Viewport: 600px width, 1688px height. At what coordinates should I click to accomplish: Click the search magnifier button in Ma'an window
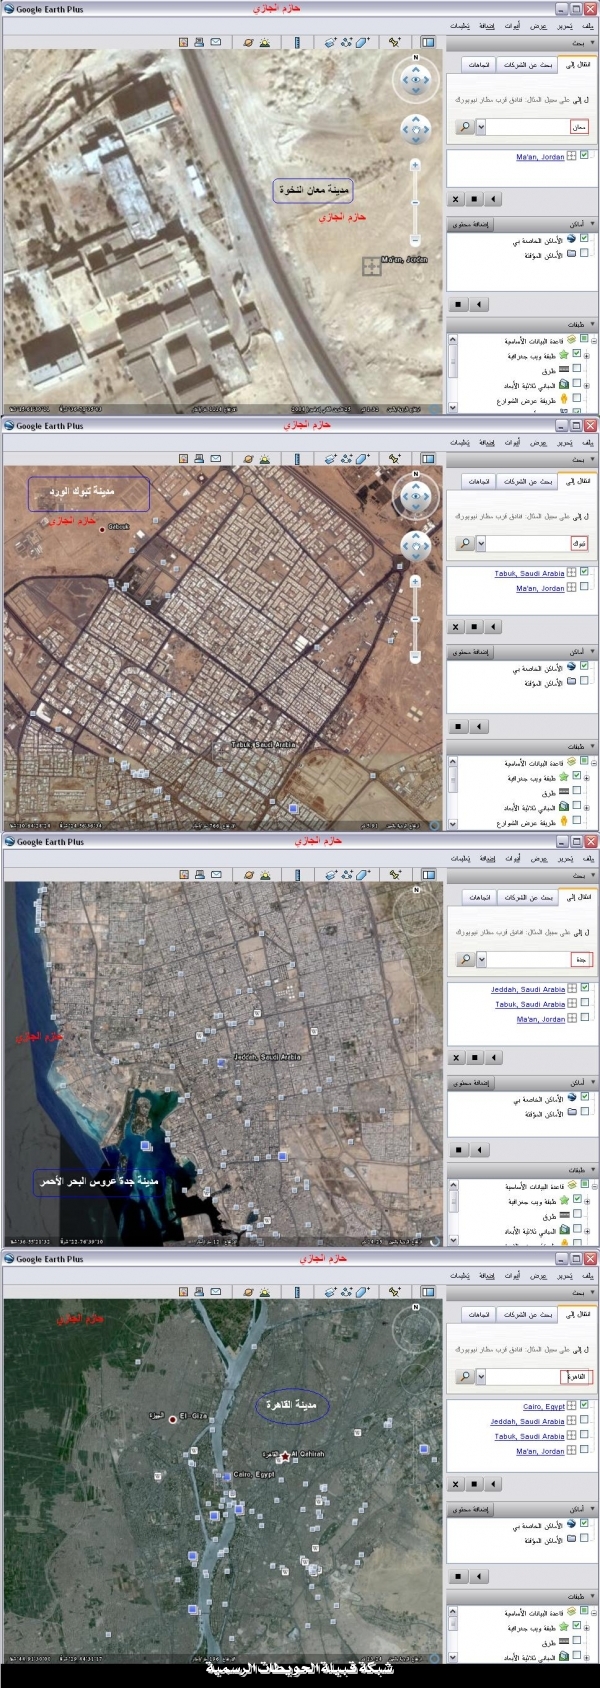[x=465, y=127]
